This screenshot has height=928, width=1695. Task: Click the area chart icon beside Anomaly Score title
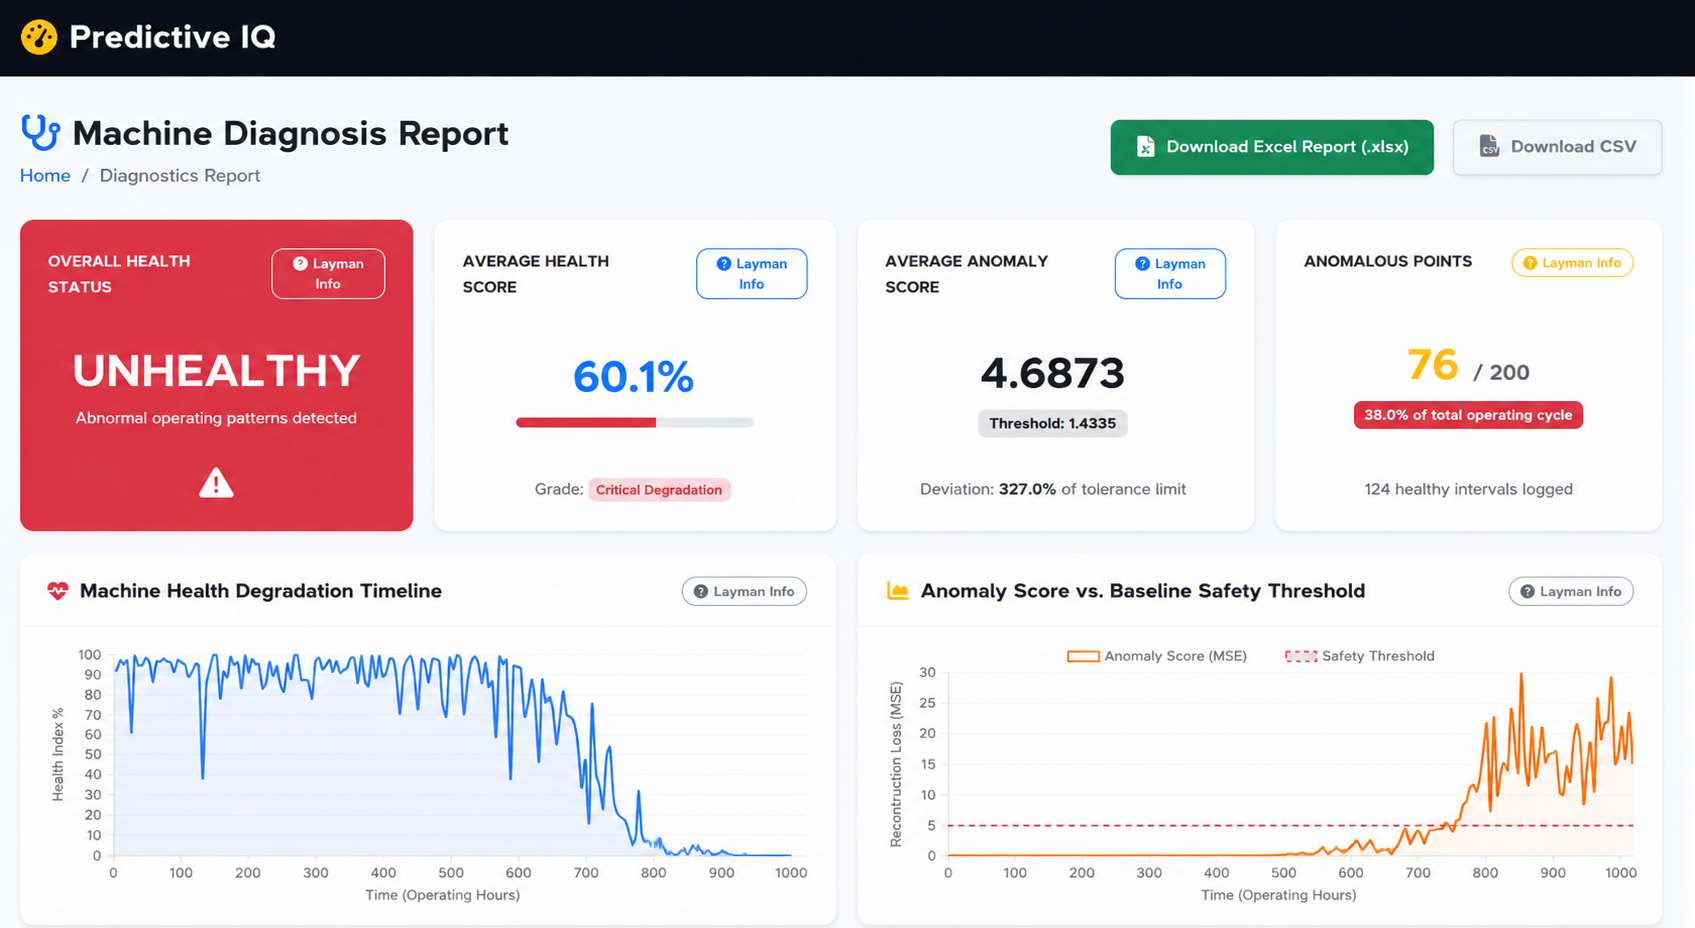(898, 591)
